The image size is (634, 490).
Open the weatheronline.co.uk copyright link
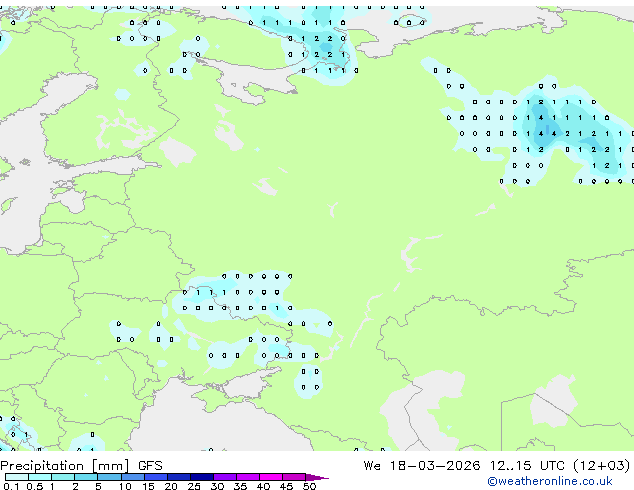[x=550, y=481]
